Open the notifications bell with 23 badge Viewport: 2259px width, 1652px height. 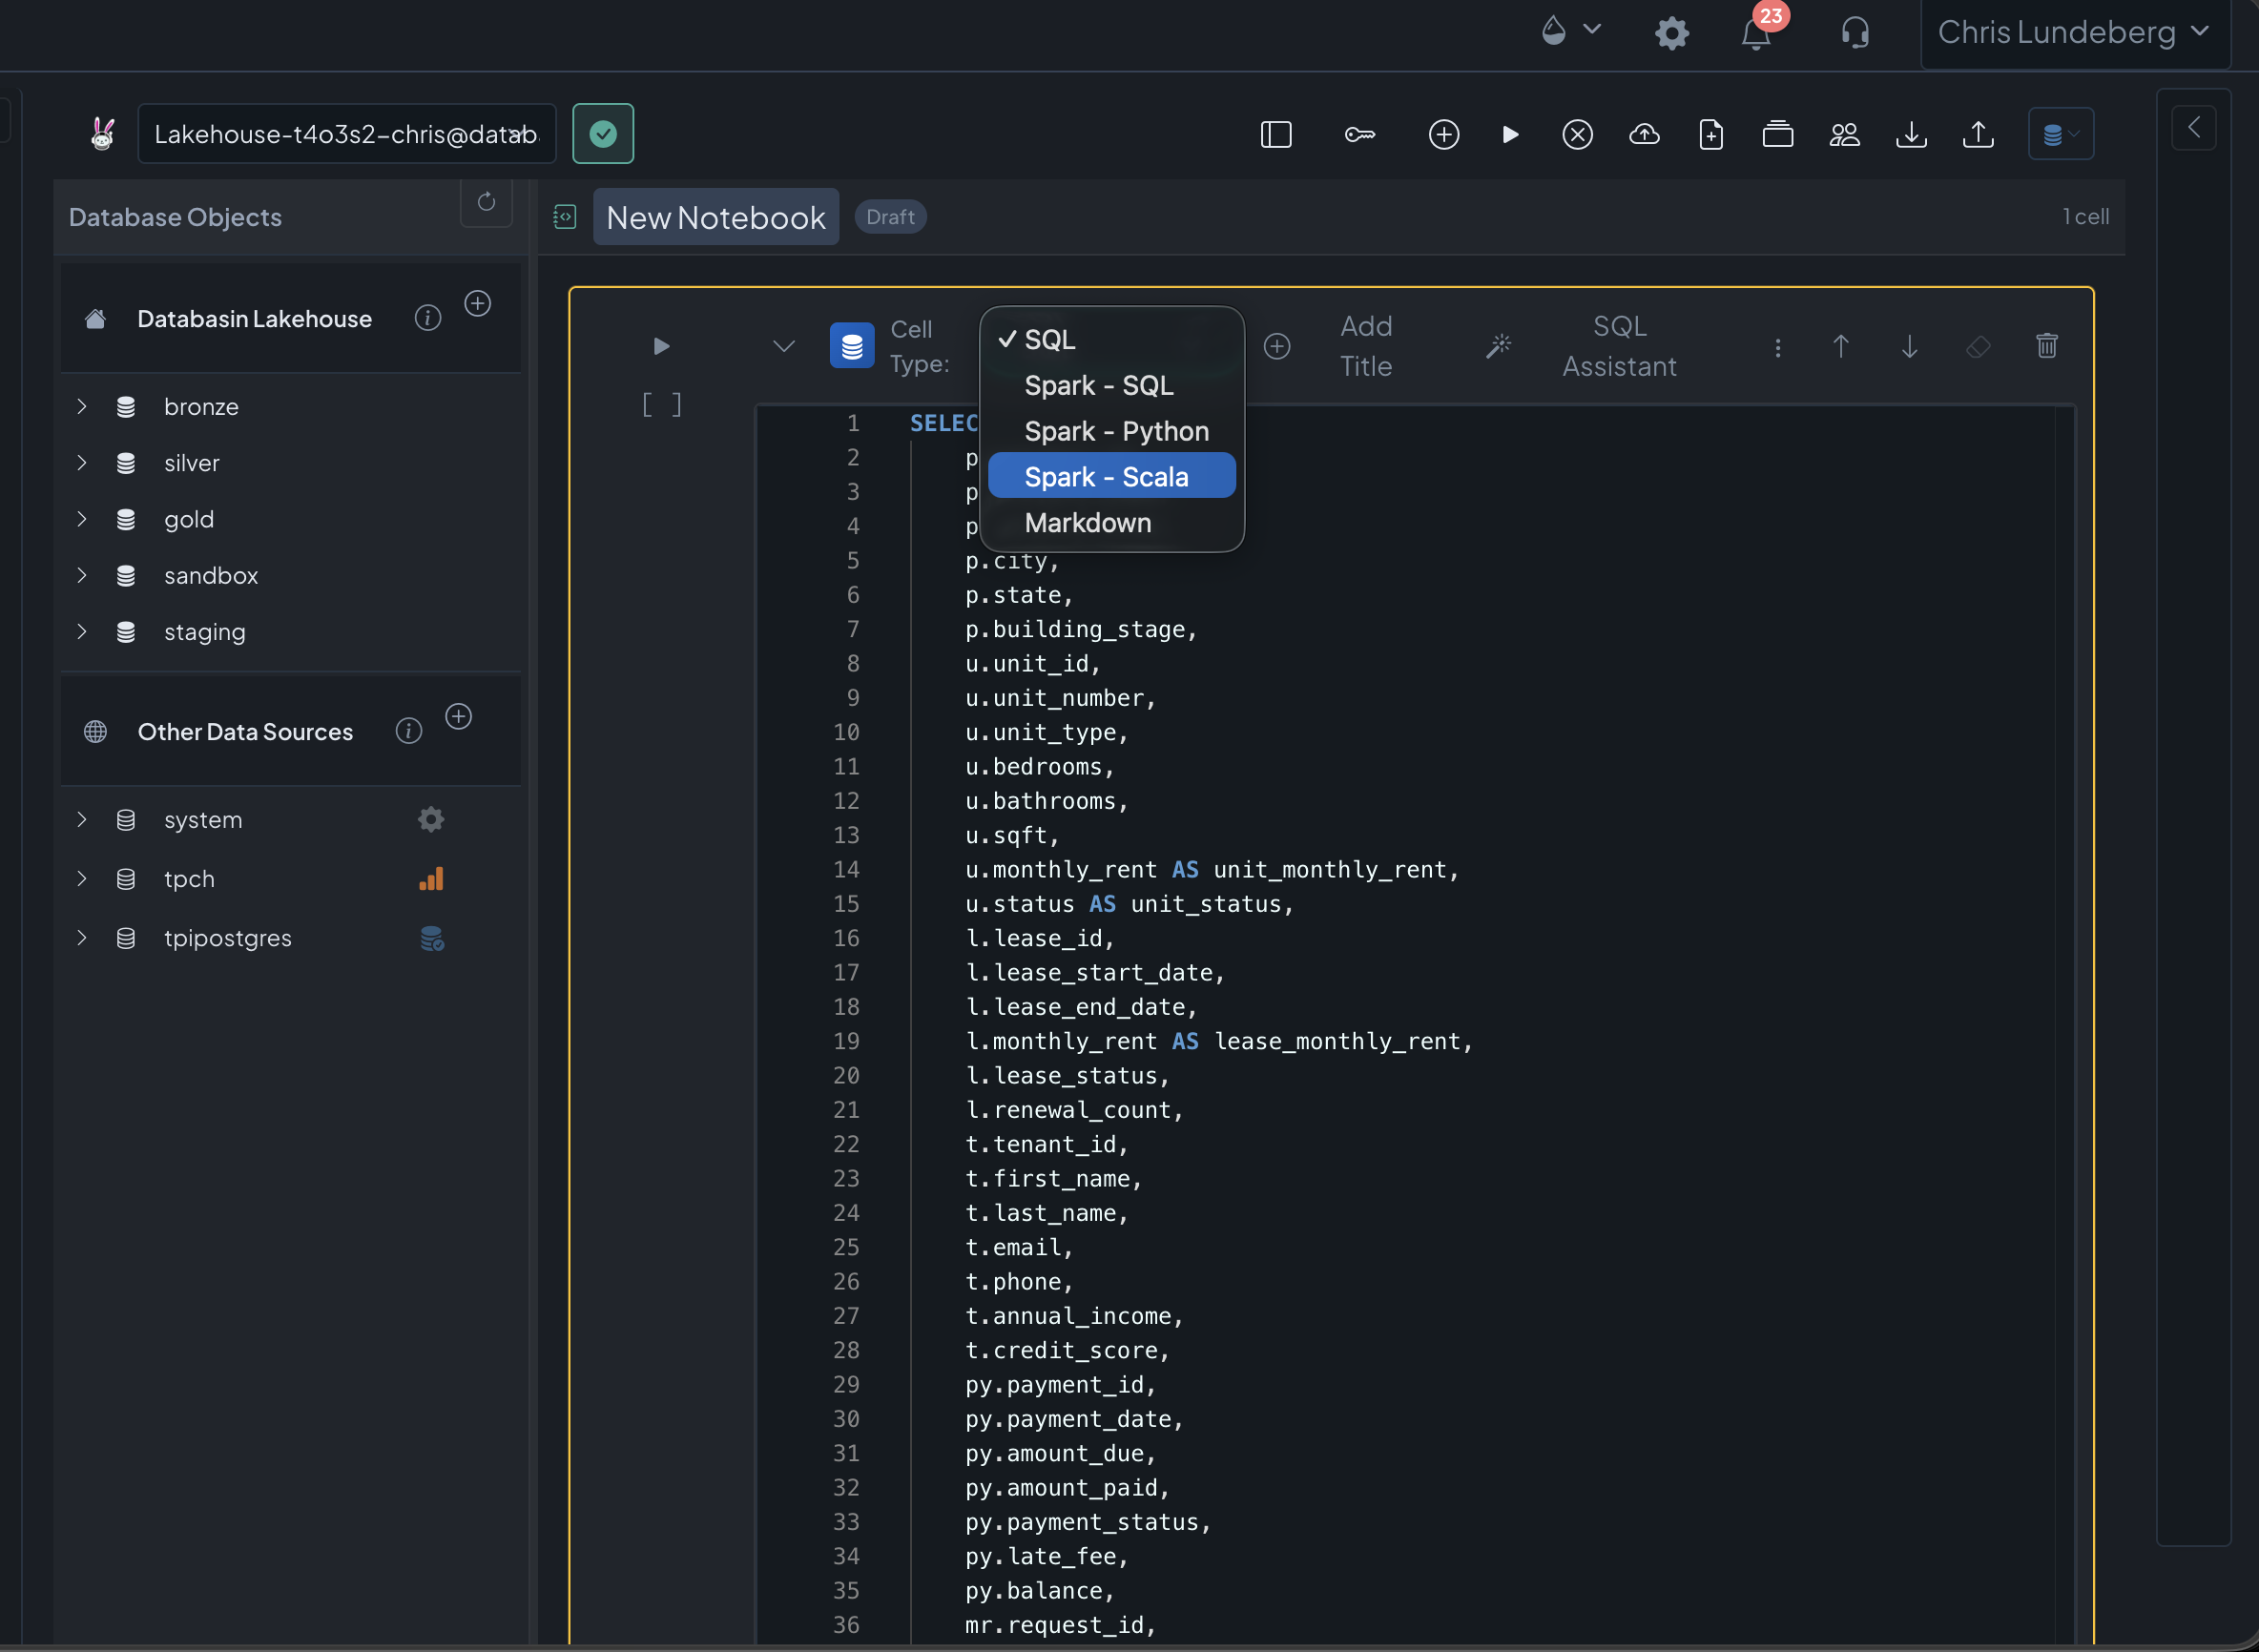(x=1757, y=33)
